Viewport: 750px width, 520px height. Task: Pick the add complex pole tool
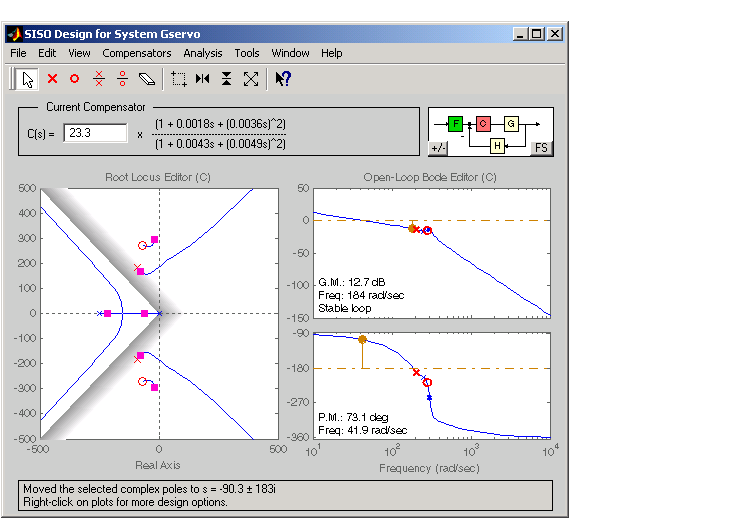tap(99, 78)
